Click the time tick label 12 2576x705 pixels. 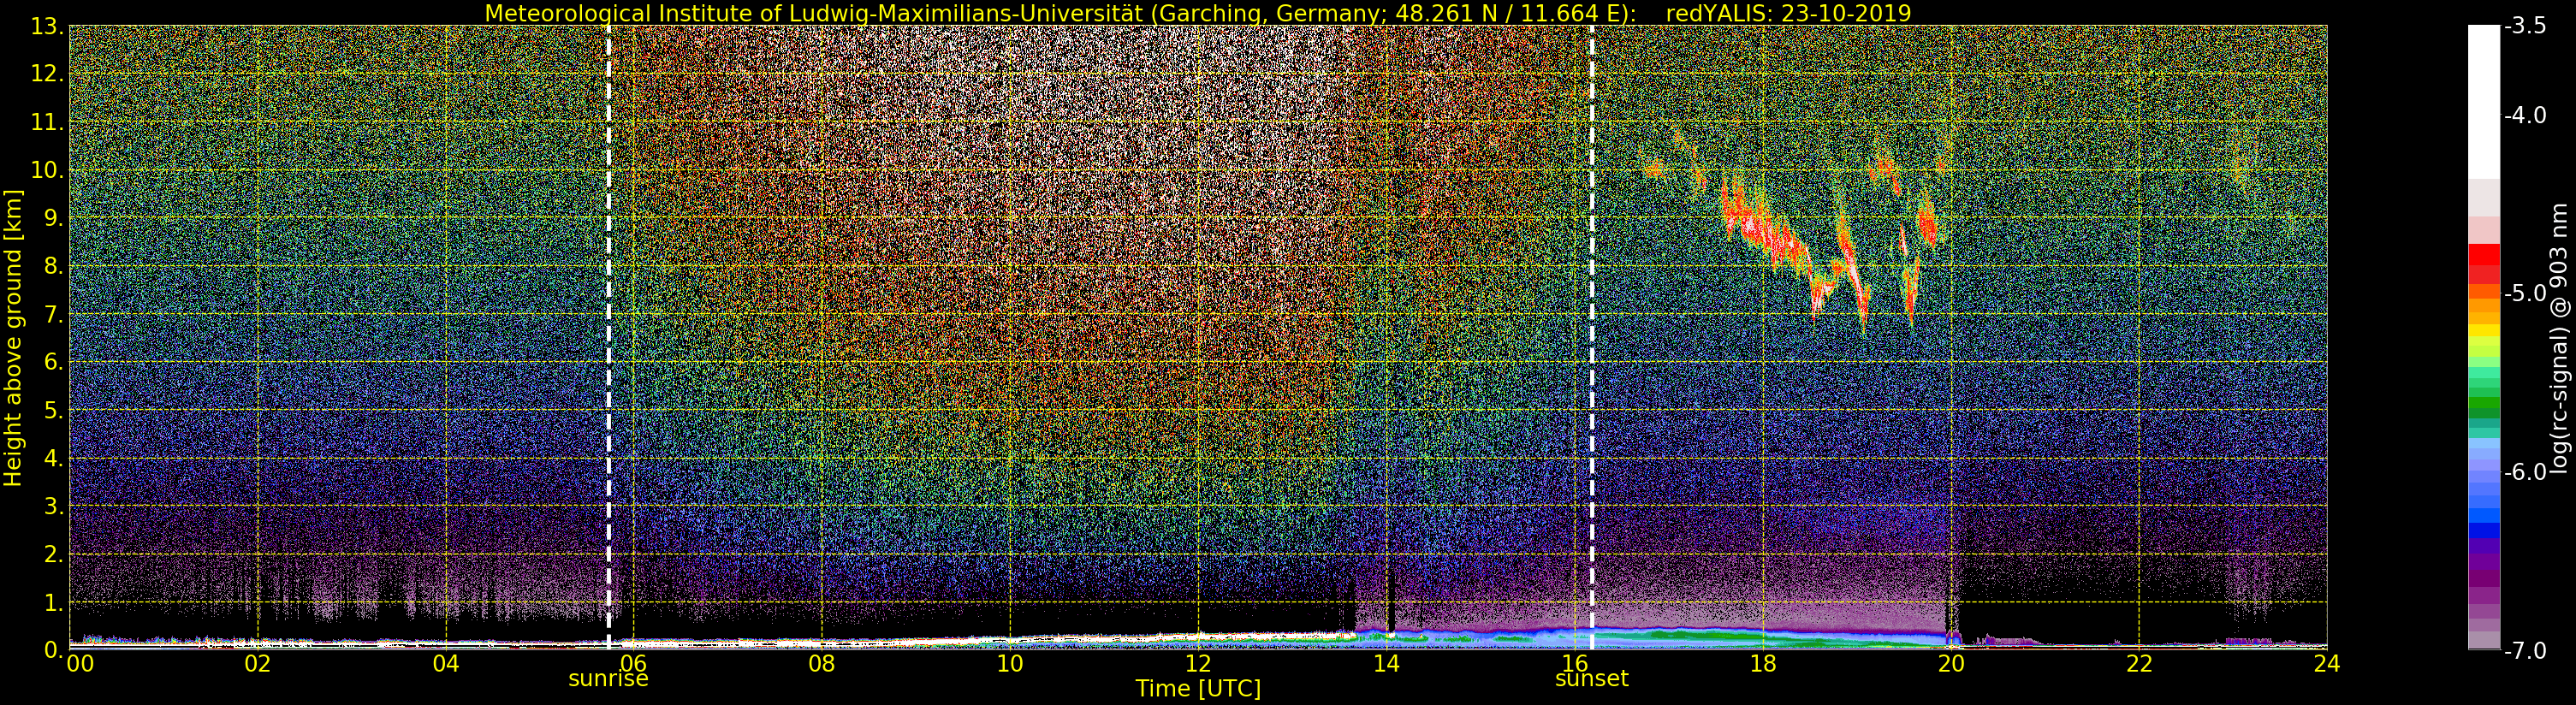click(x=1198, y=663)
